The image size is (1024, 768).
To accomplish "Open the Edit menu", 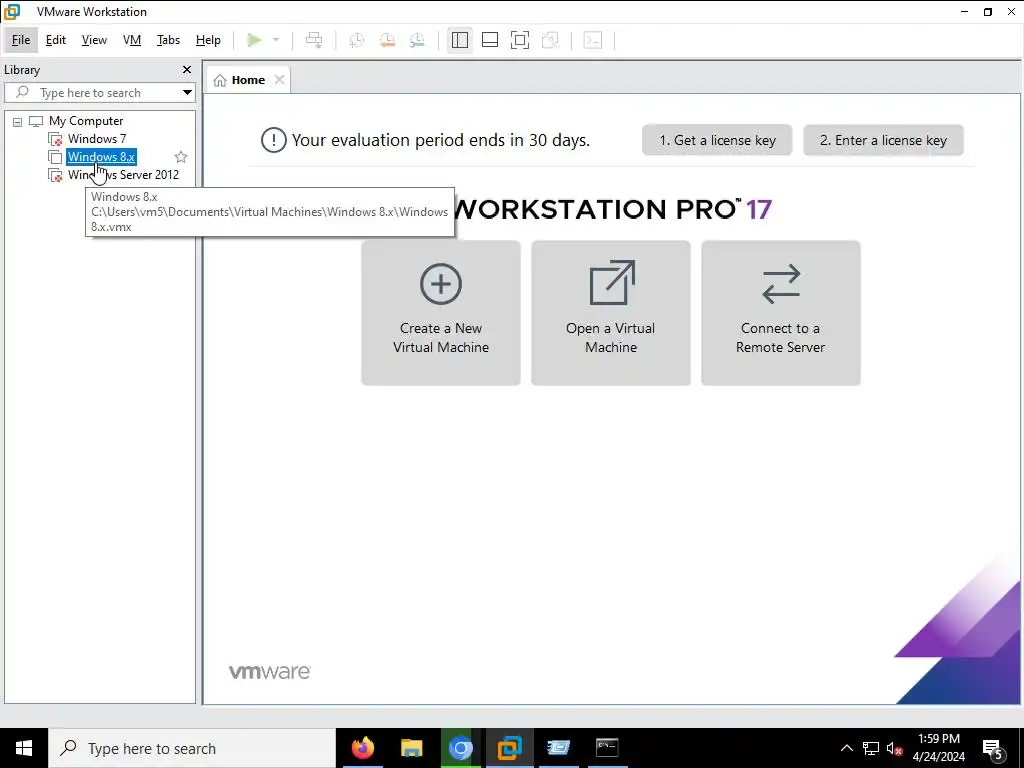I will 56,40.
